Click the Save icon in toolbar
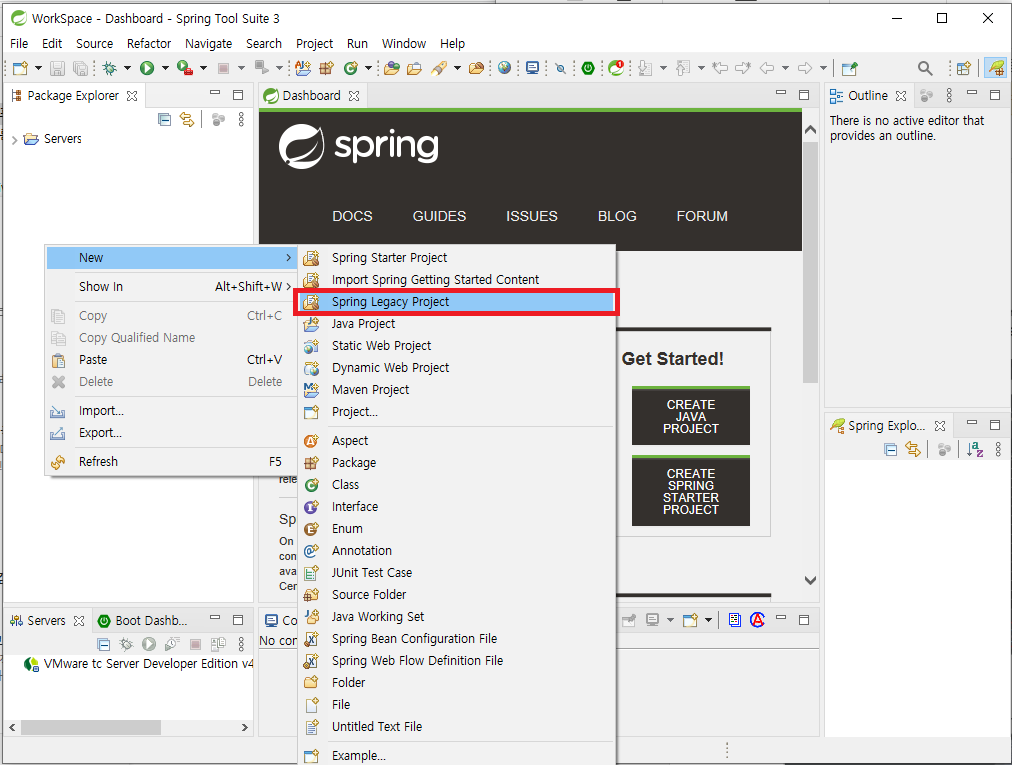This screenshot has height=765, width=1012. click(57, 68)
